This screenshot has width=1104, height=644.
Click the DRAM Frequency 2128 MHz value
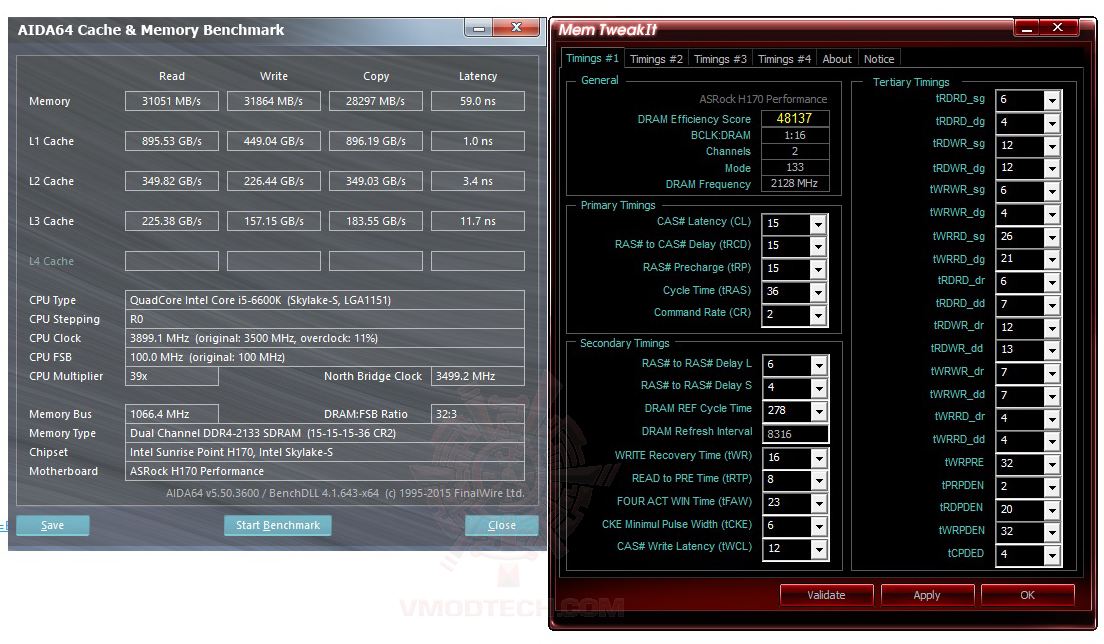[794, 183]
